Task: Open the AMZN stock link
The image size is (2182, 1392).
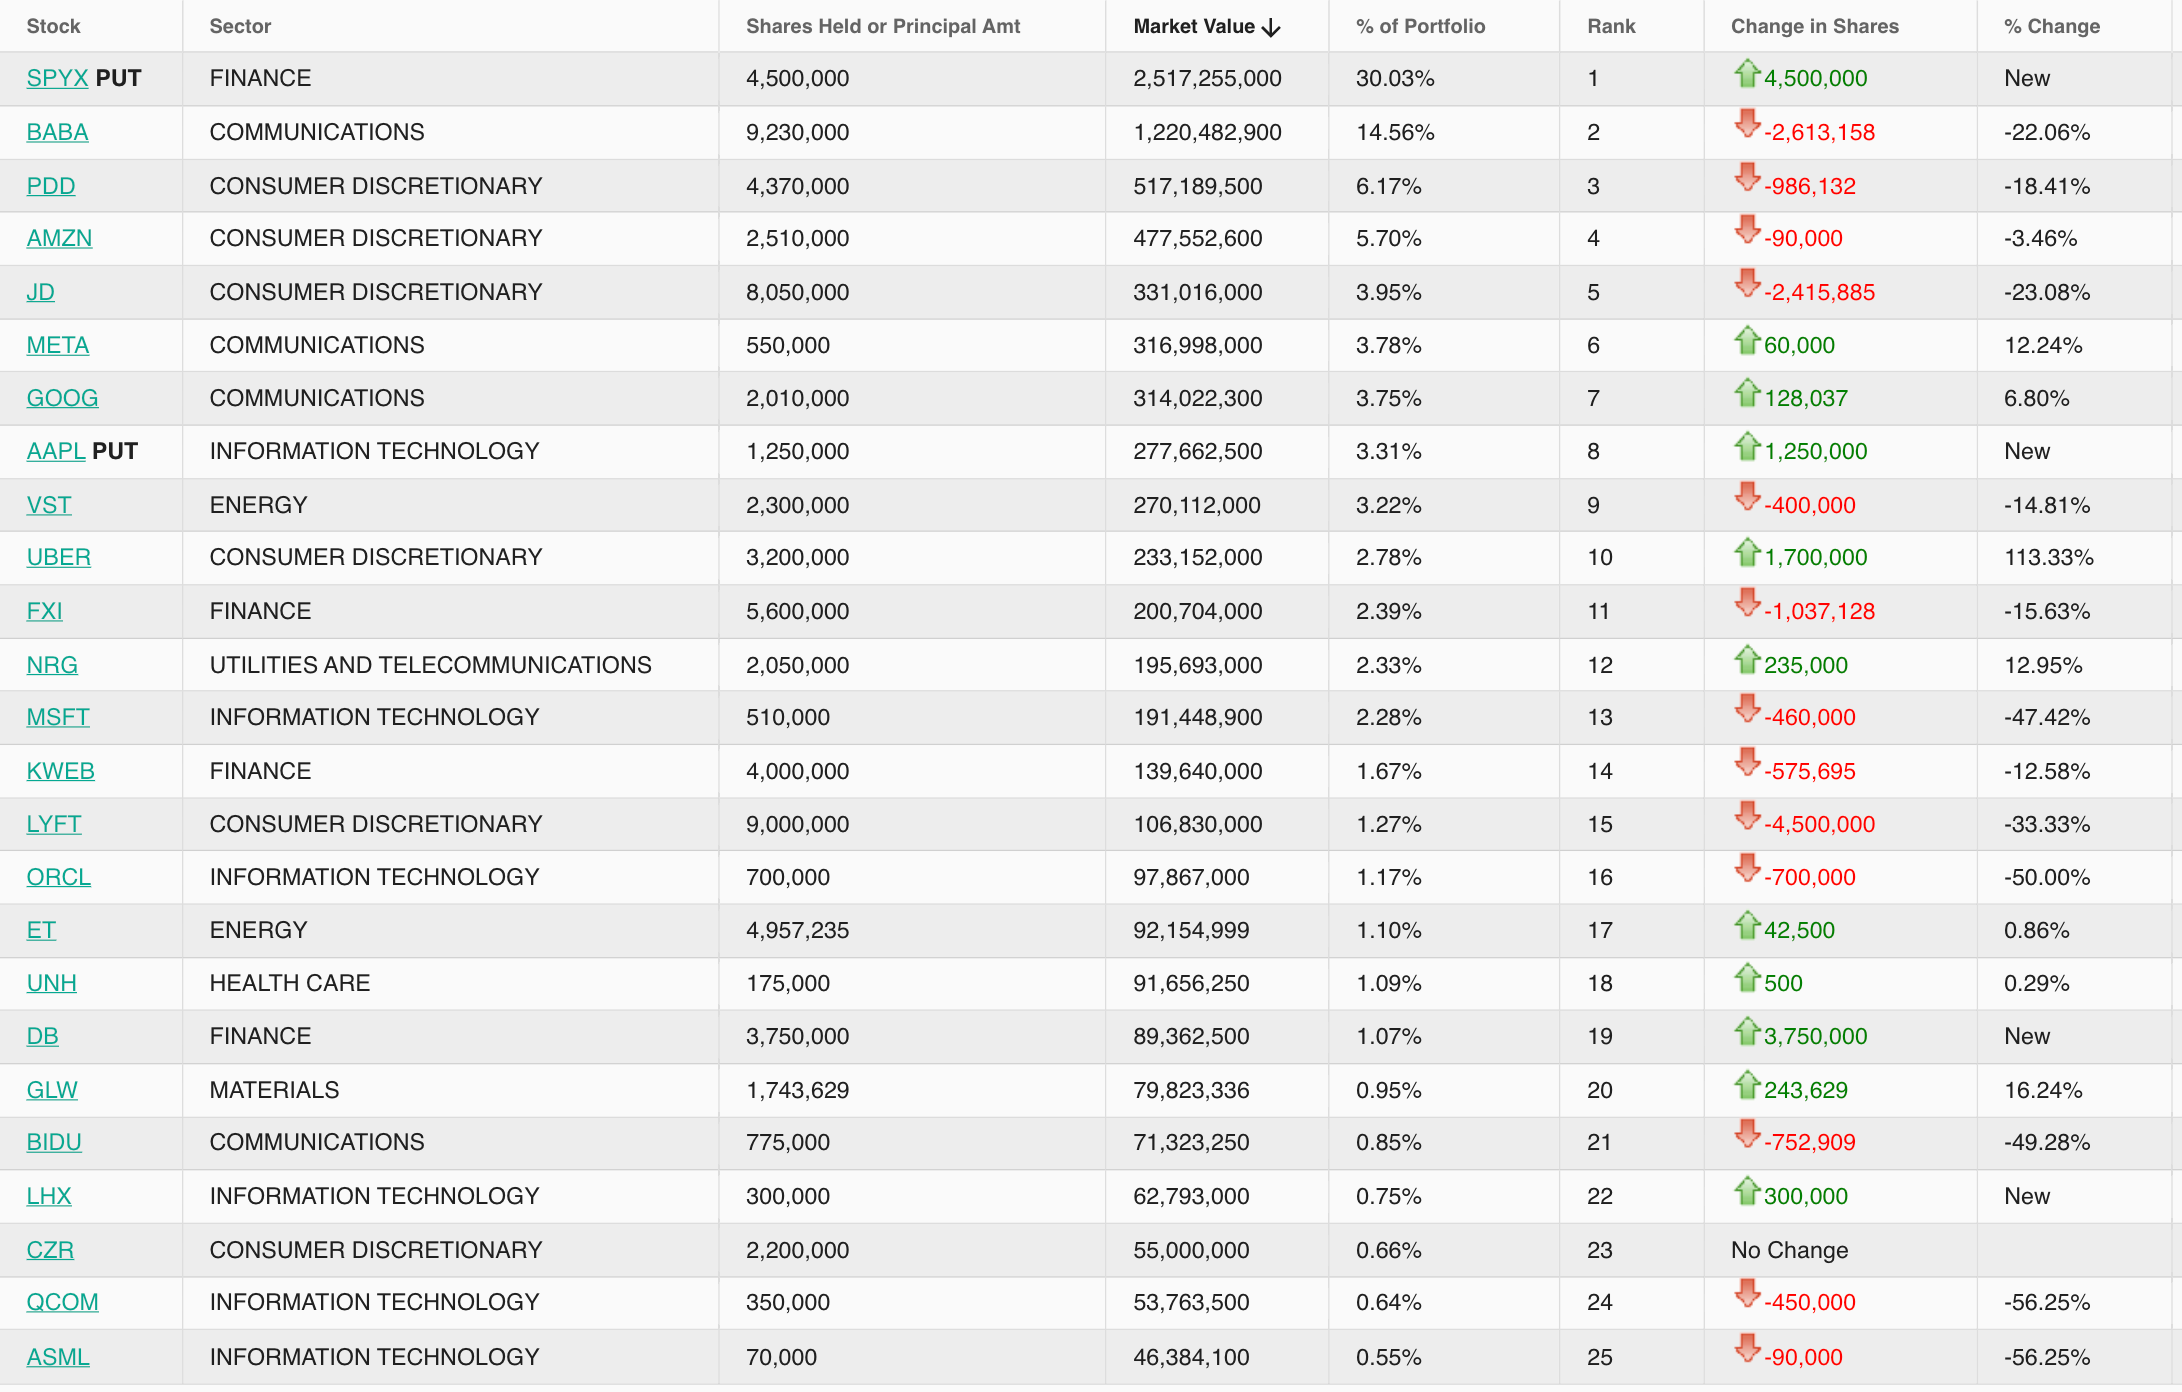Action: [59, 238]
